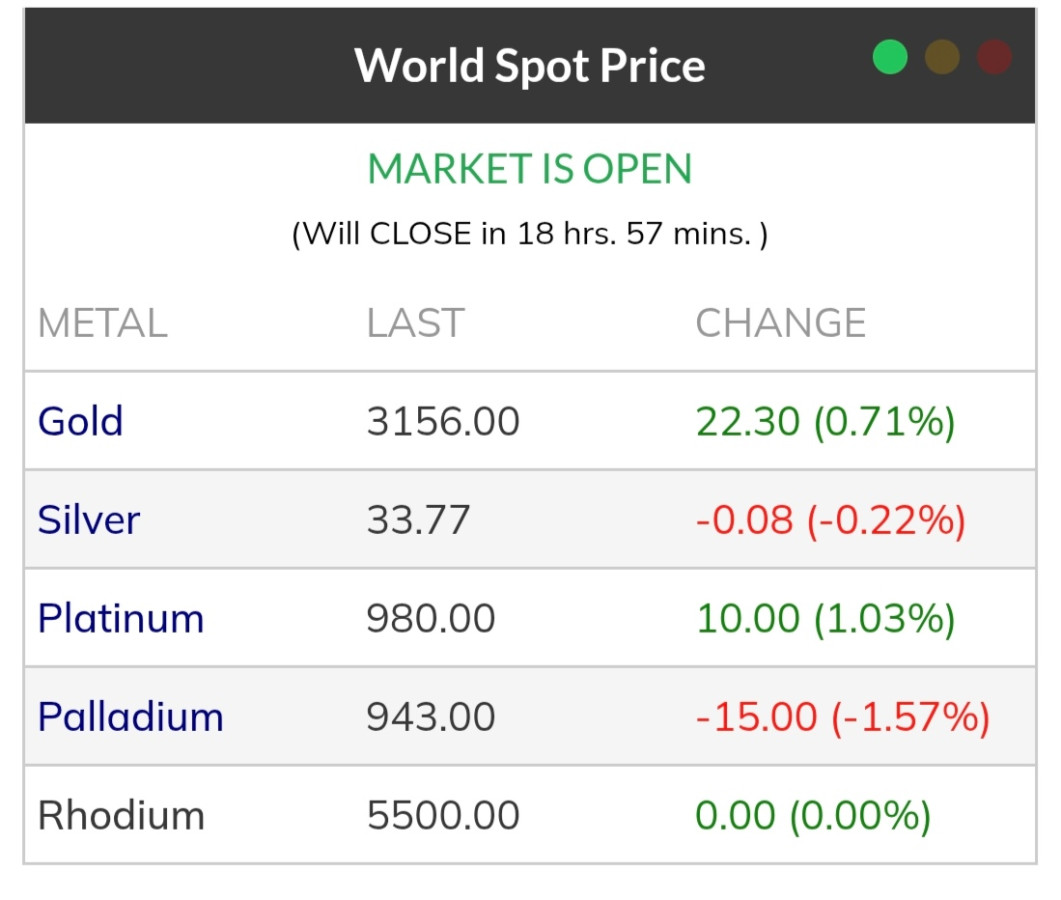Open the Silver metal link
1061x900 pixels.
point(88,520)
